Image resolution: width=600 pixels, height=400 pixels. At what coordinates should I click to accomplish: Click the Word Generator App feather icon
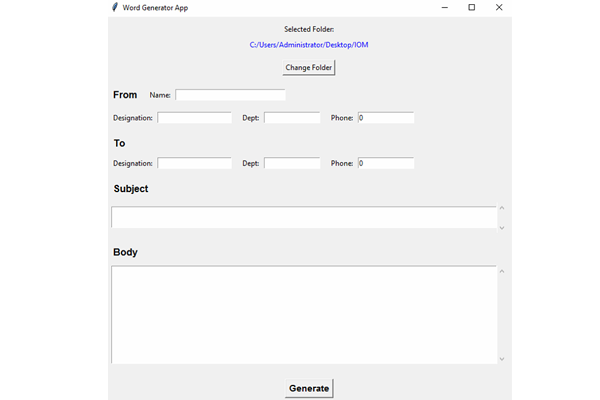click(x=114, y=7)
